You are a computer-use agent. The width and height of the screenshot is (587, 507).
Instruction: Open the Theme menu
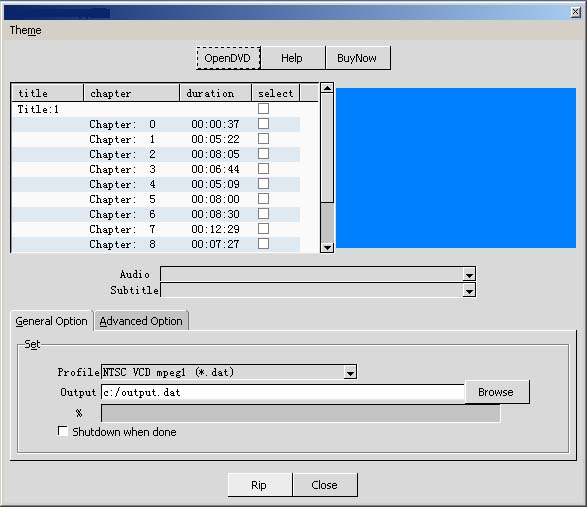pyautogui.click(x=25, y=30)
